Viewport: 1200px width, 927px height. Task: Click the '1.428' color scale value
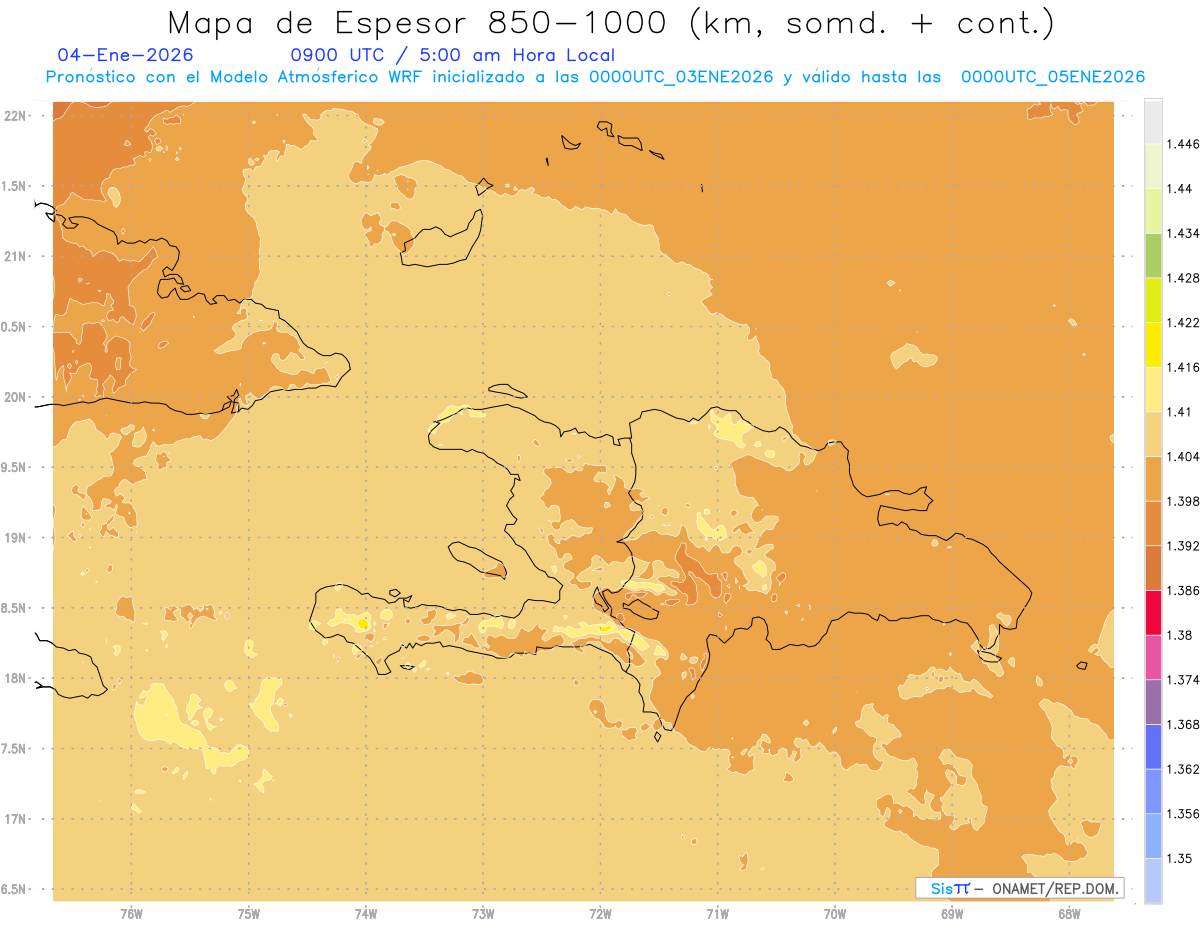tap(1182, 278)
